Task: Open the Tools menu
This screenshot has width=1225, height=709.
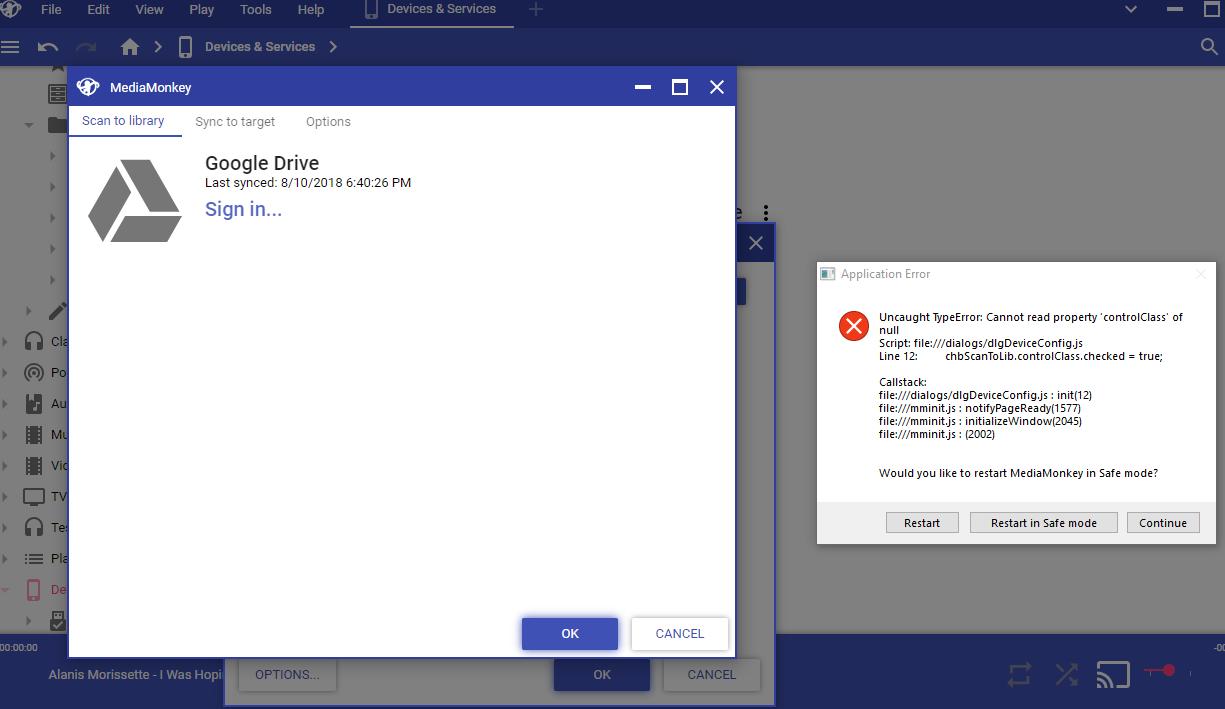Action: [x=255, y=10]
